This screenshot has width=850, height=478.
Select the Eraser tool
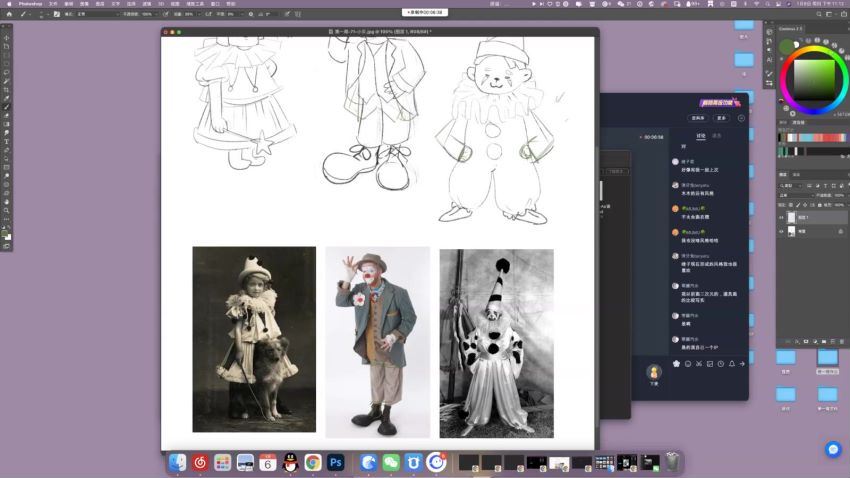click(7, 115)
